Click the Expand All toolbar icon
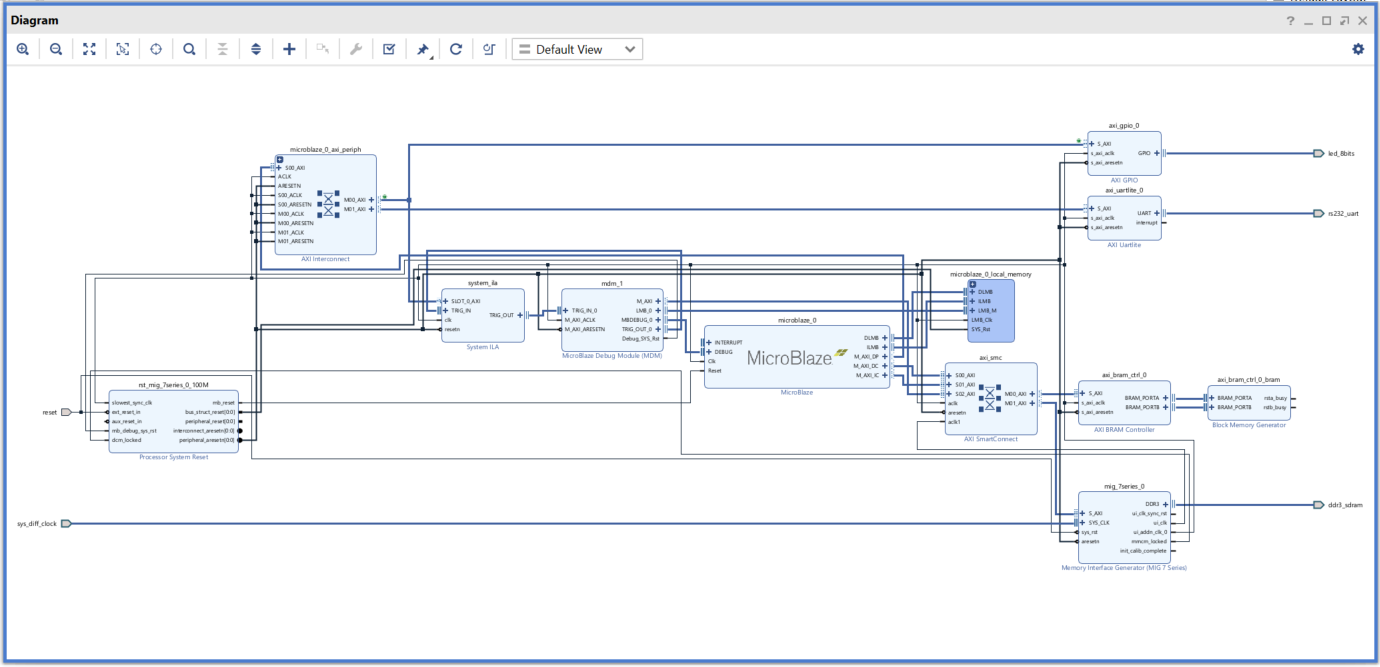 point(256,49)
